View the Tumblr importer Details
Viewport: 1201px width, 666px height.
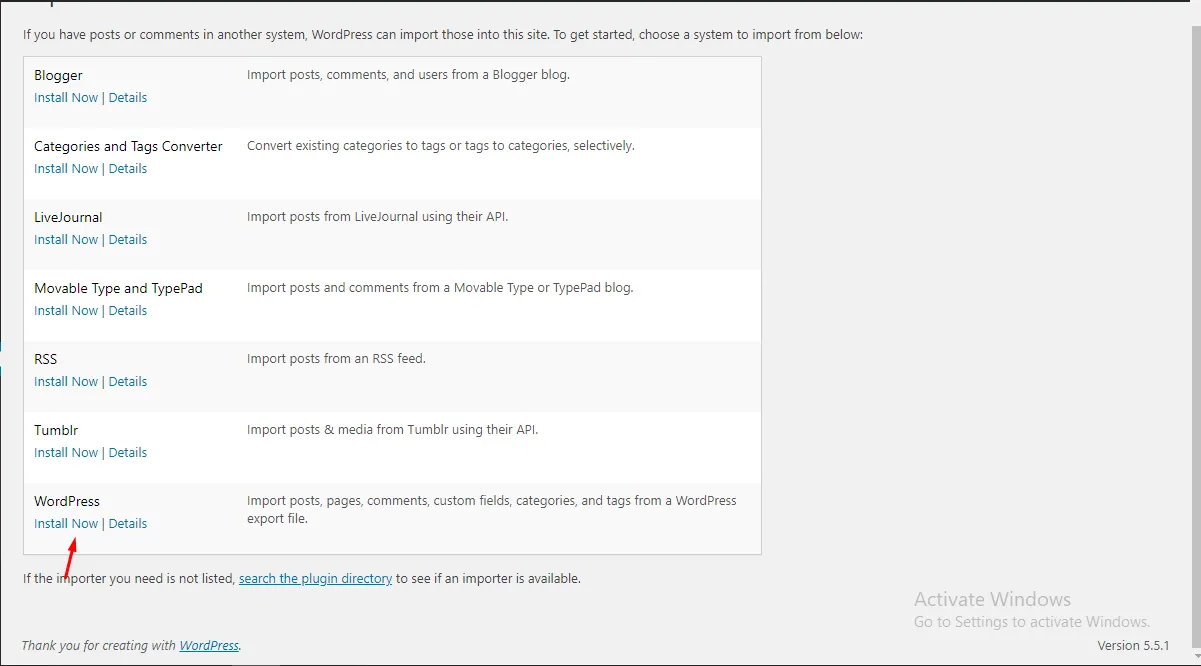click(128, 453)
